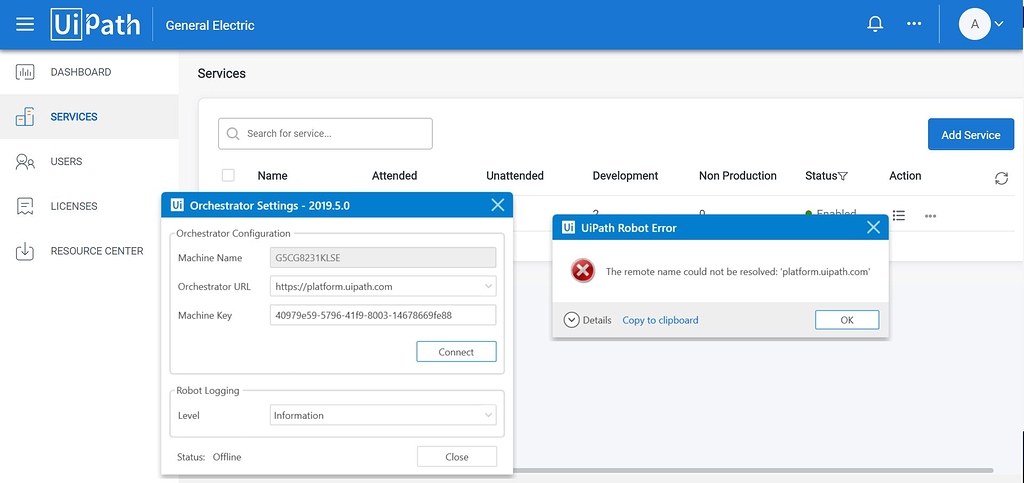Select Services in the sidebar
The width and height of the screenshot is (1024, 483).
coord(74,117)
